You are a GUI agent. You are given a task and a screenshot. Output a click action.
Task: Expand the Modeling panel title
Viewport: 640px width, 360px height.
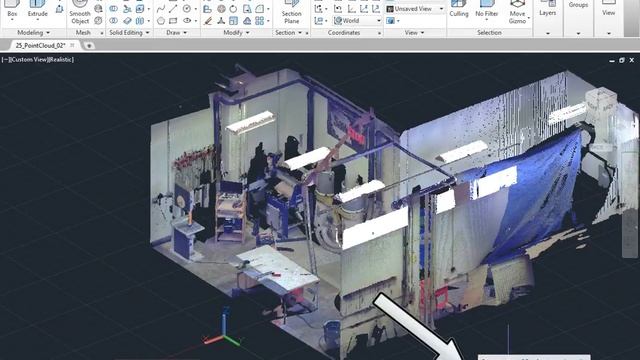33,32
